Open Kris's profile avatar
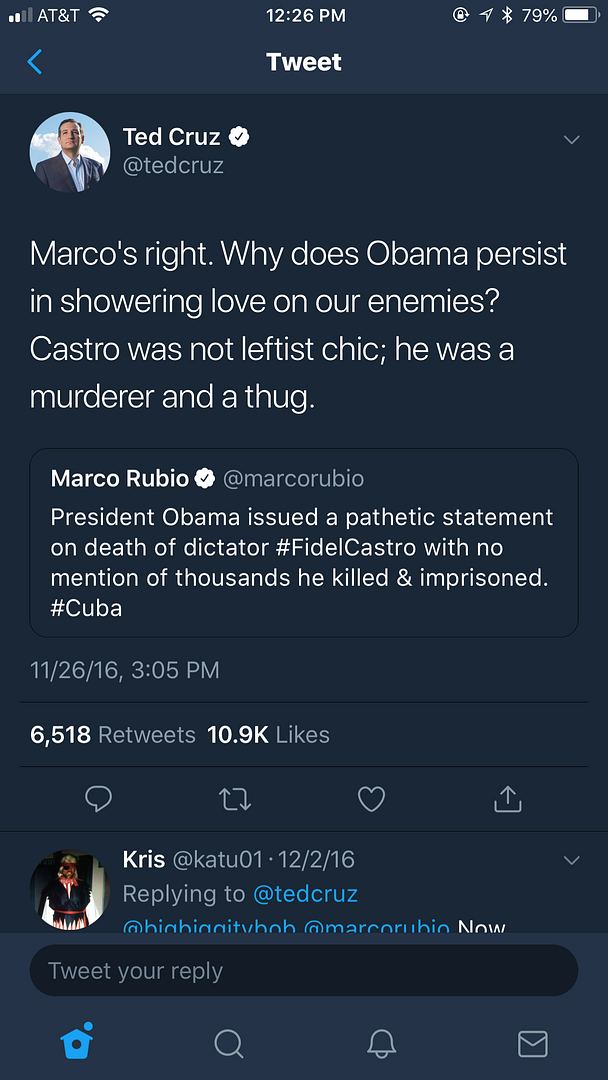The image size is (608, 1080). coord(70,889)
